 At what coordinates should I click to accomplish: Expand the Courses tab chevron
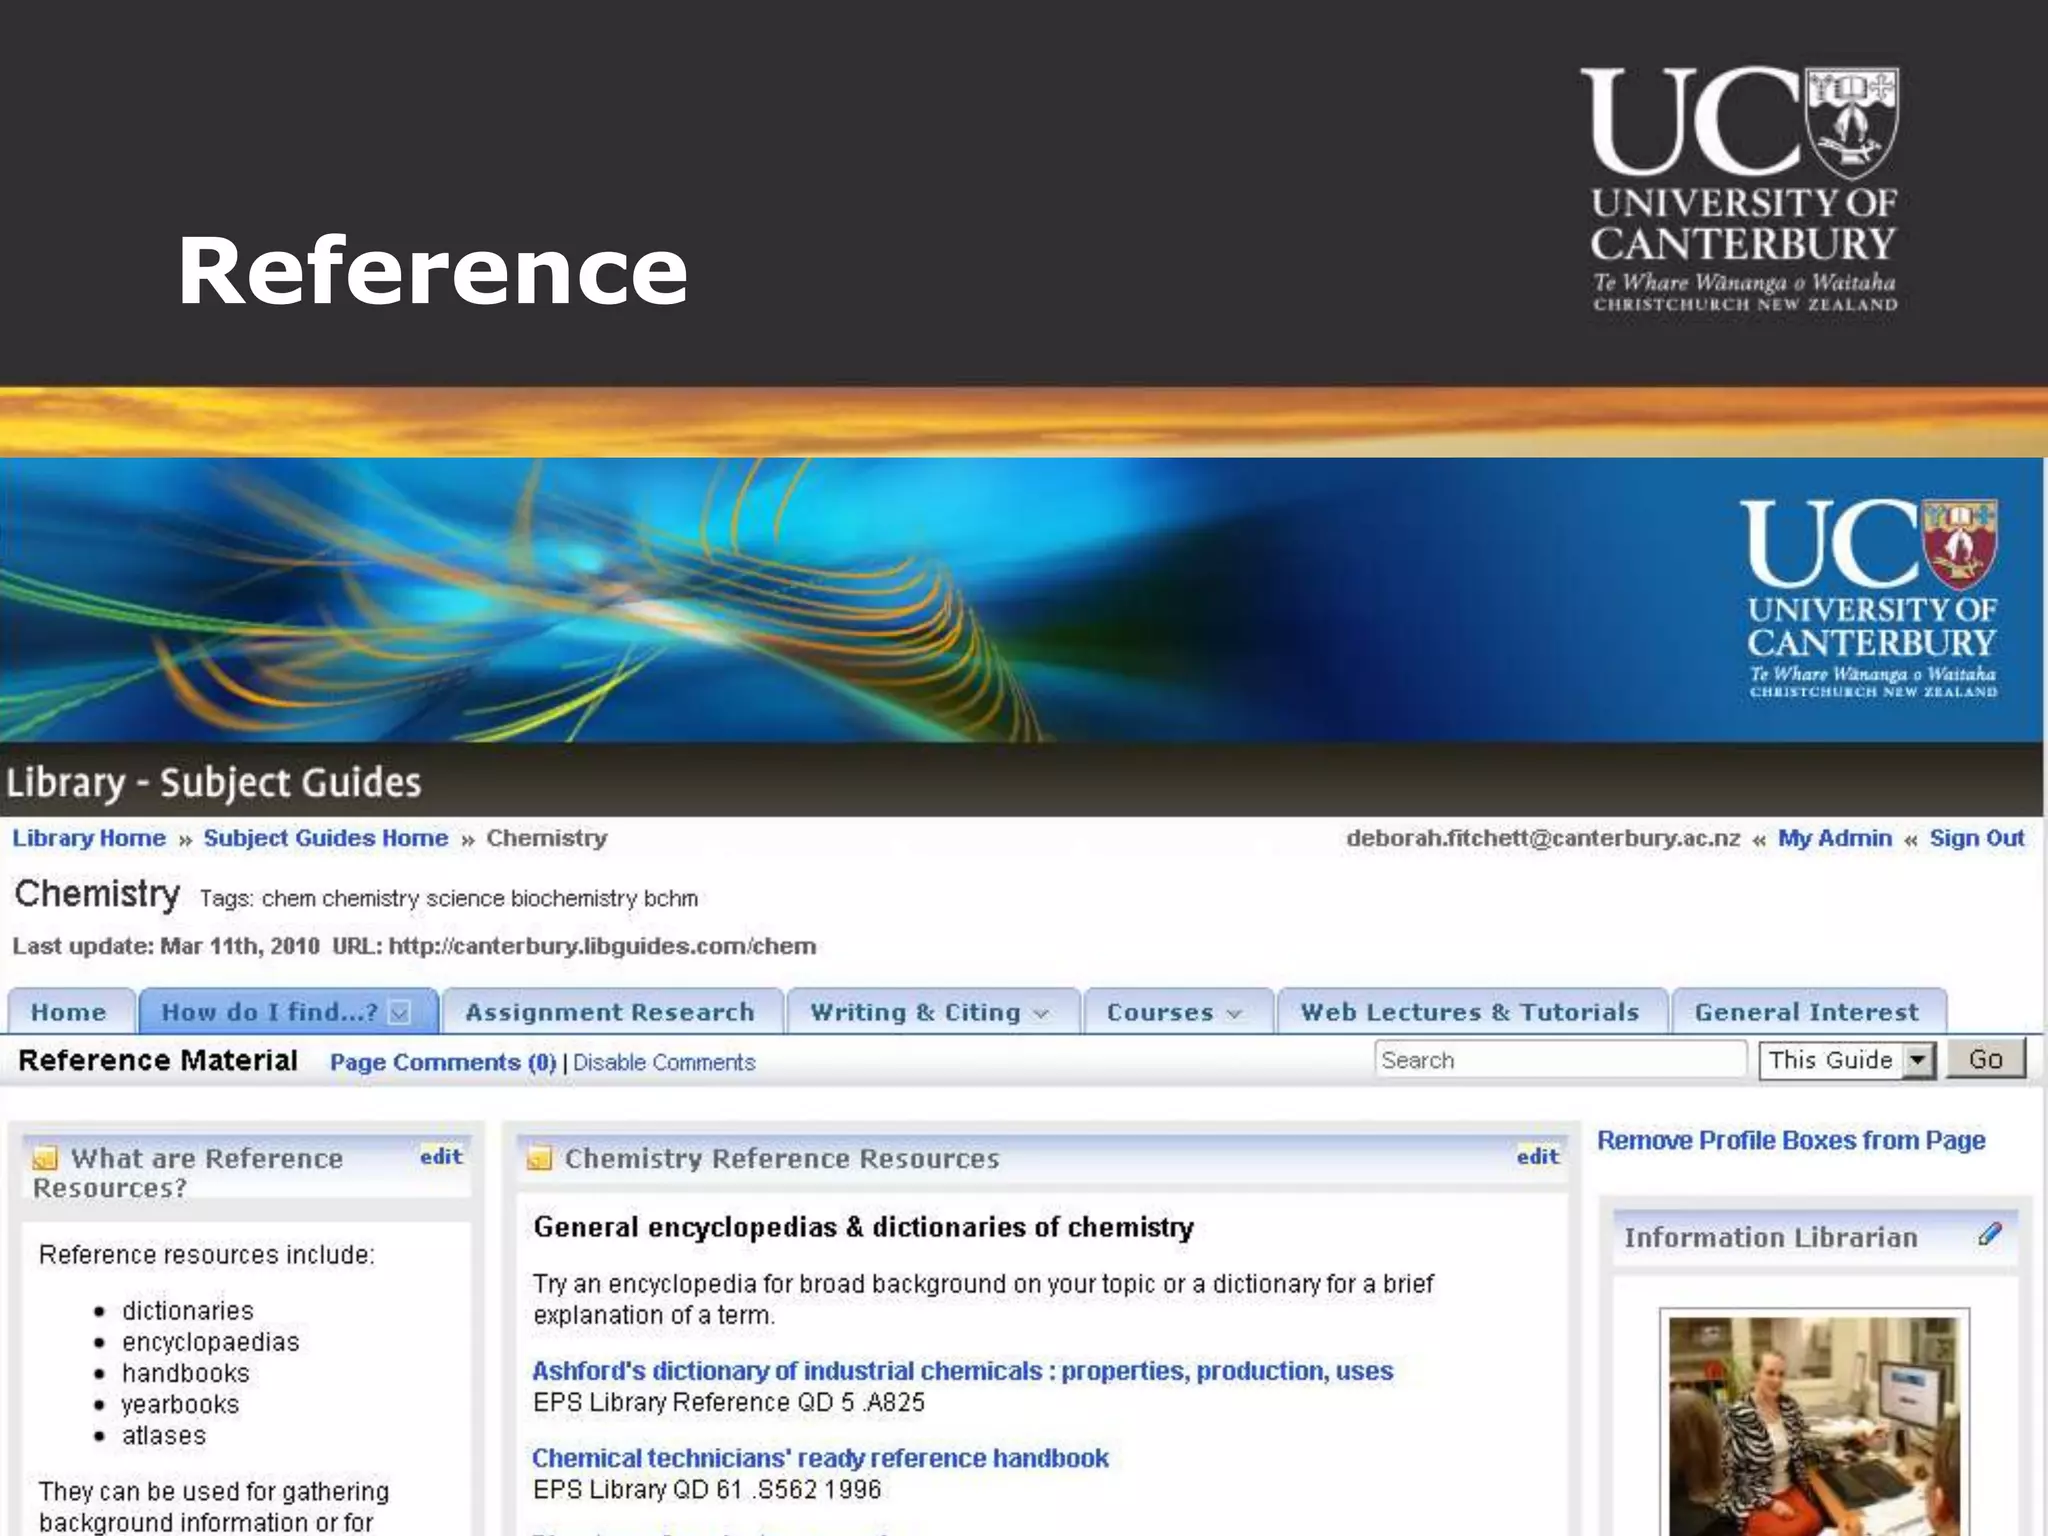tap(1234, 1014)
